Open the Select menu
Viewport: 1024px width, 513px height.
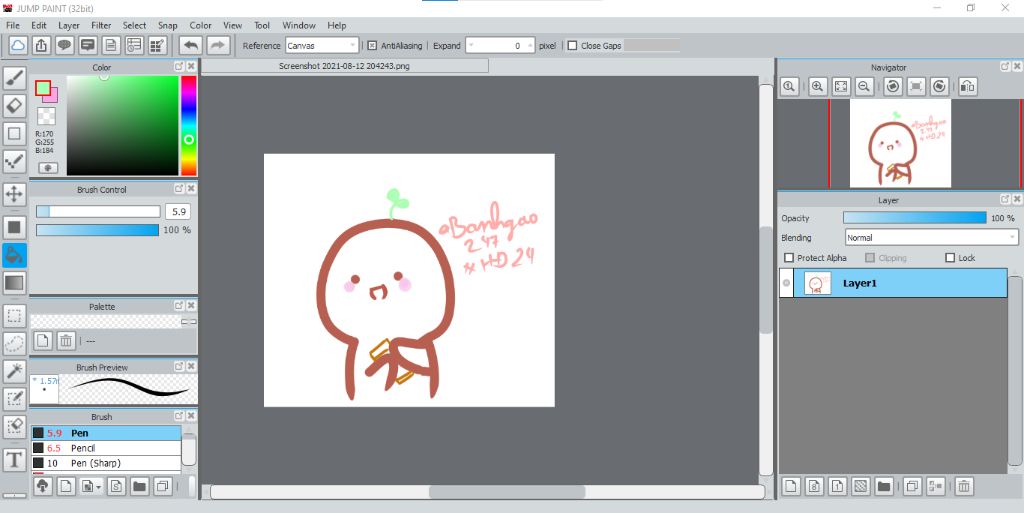pyautogui.click(x=135, y=25)
